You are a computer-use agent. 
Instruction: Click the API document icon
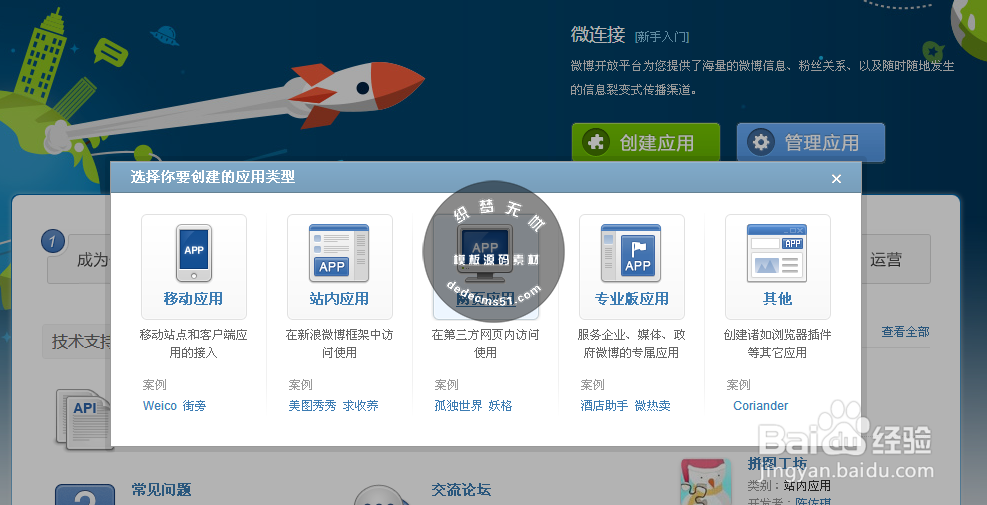(x=84, y=419)
